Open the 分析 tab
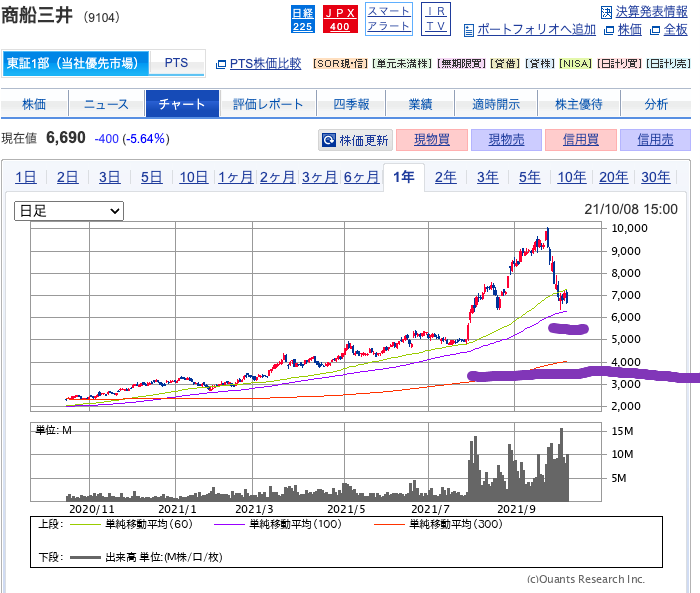The width and height of the screenshot is (700, 593). (x=656, y=104)
